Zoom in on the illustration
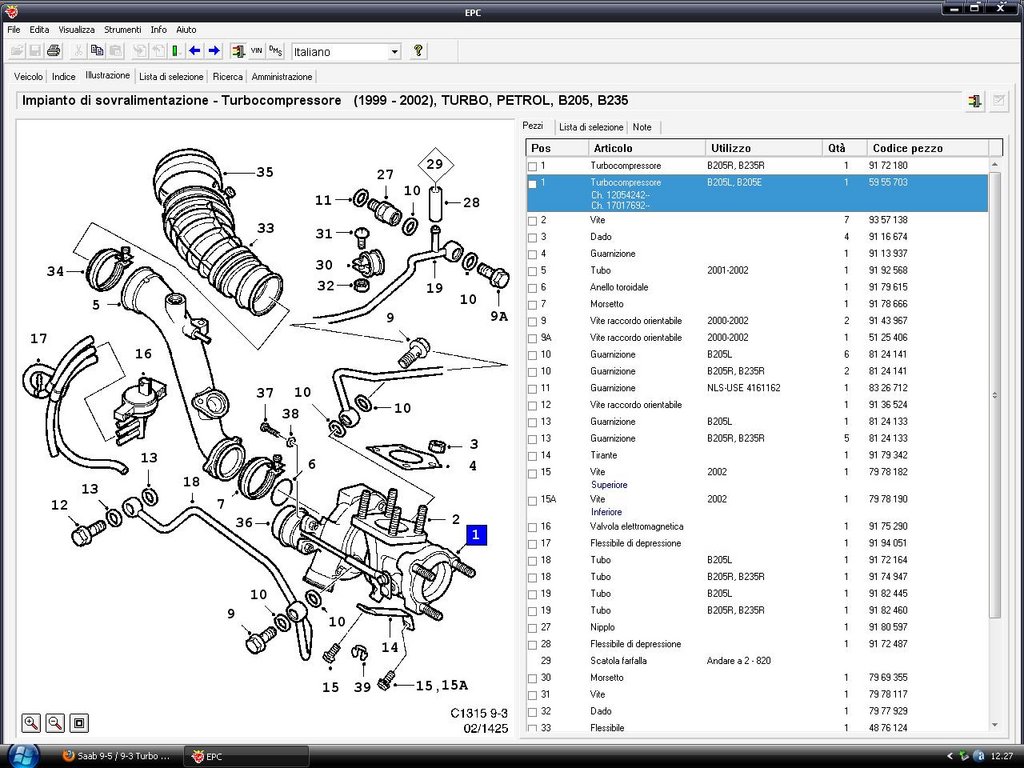Screen dimensions: 1024x768 click(32, 722)
